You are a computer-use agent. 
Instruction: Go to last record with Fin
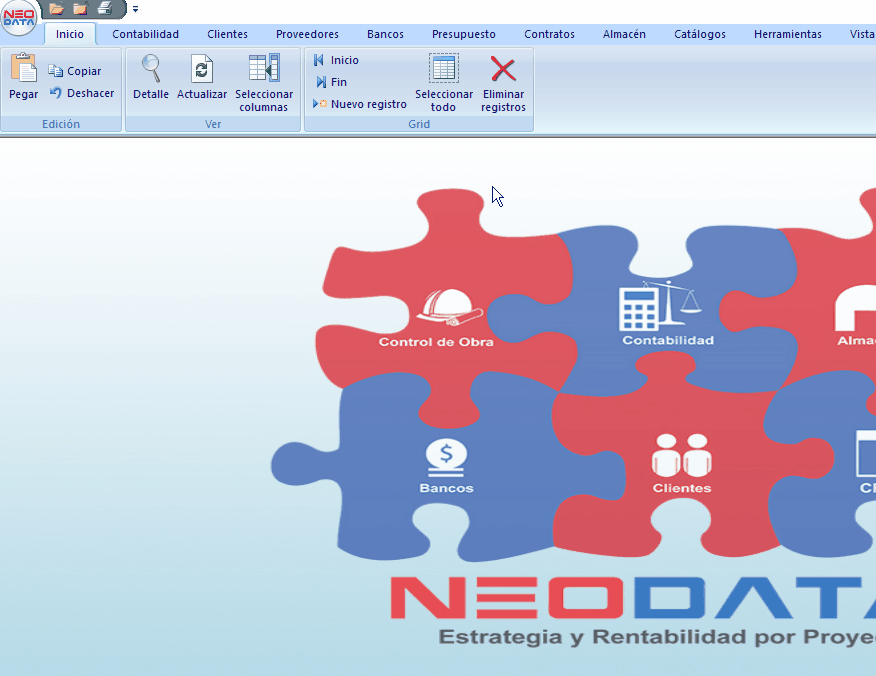click(331, 82)
